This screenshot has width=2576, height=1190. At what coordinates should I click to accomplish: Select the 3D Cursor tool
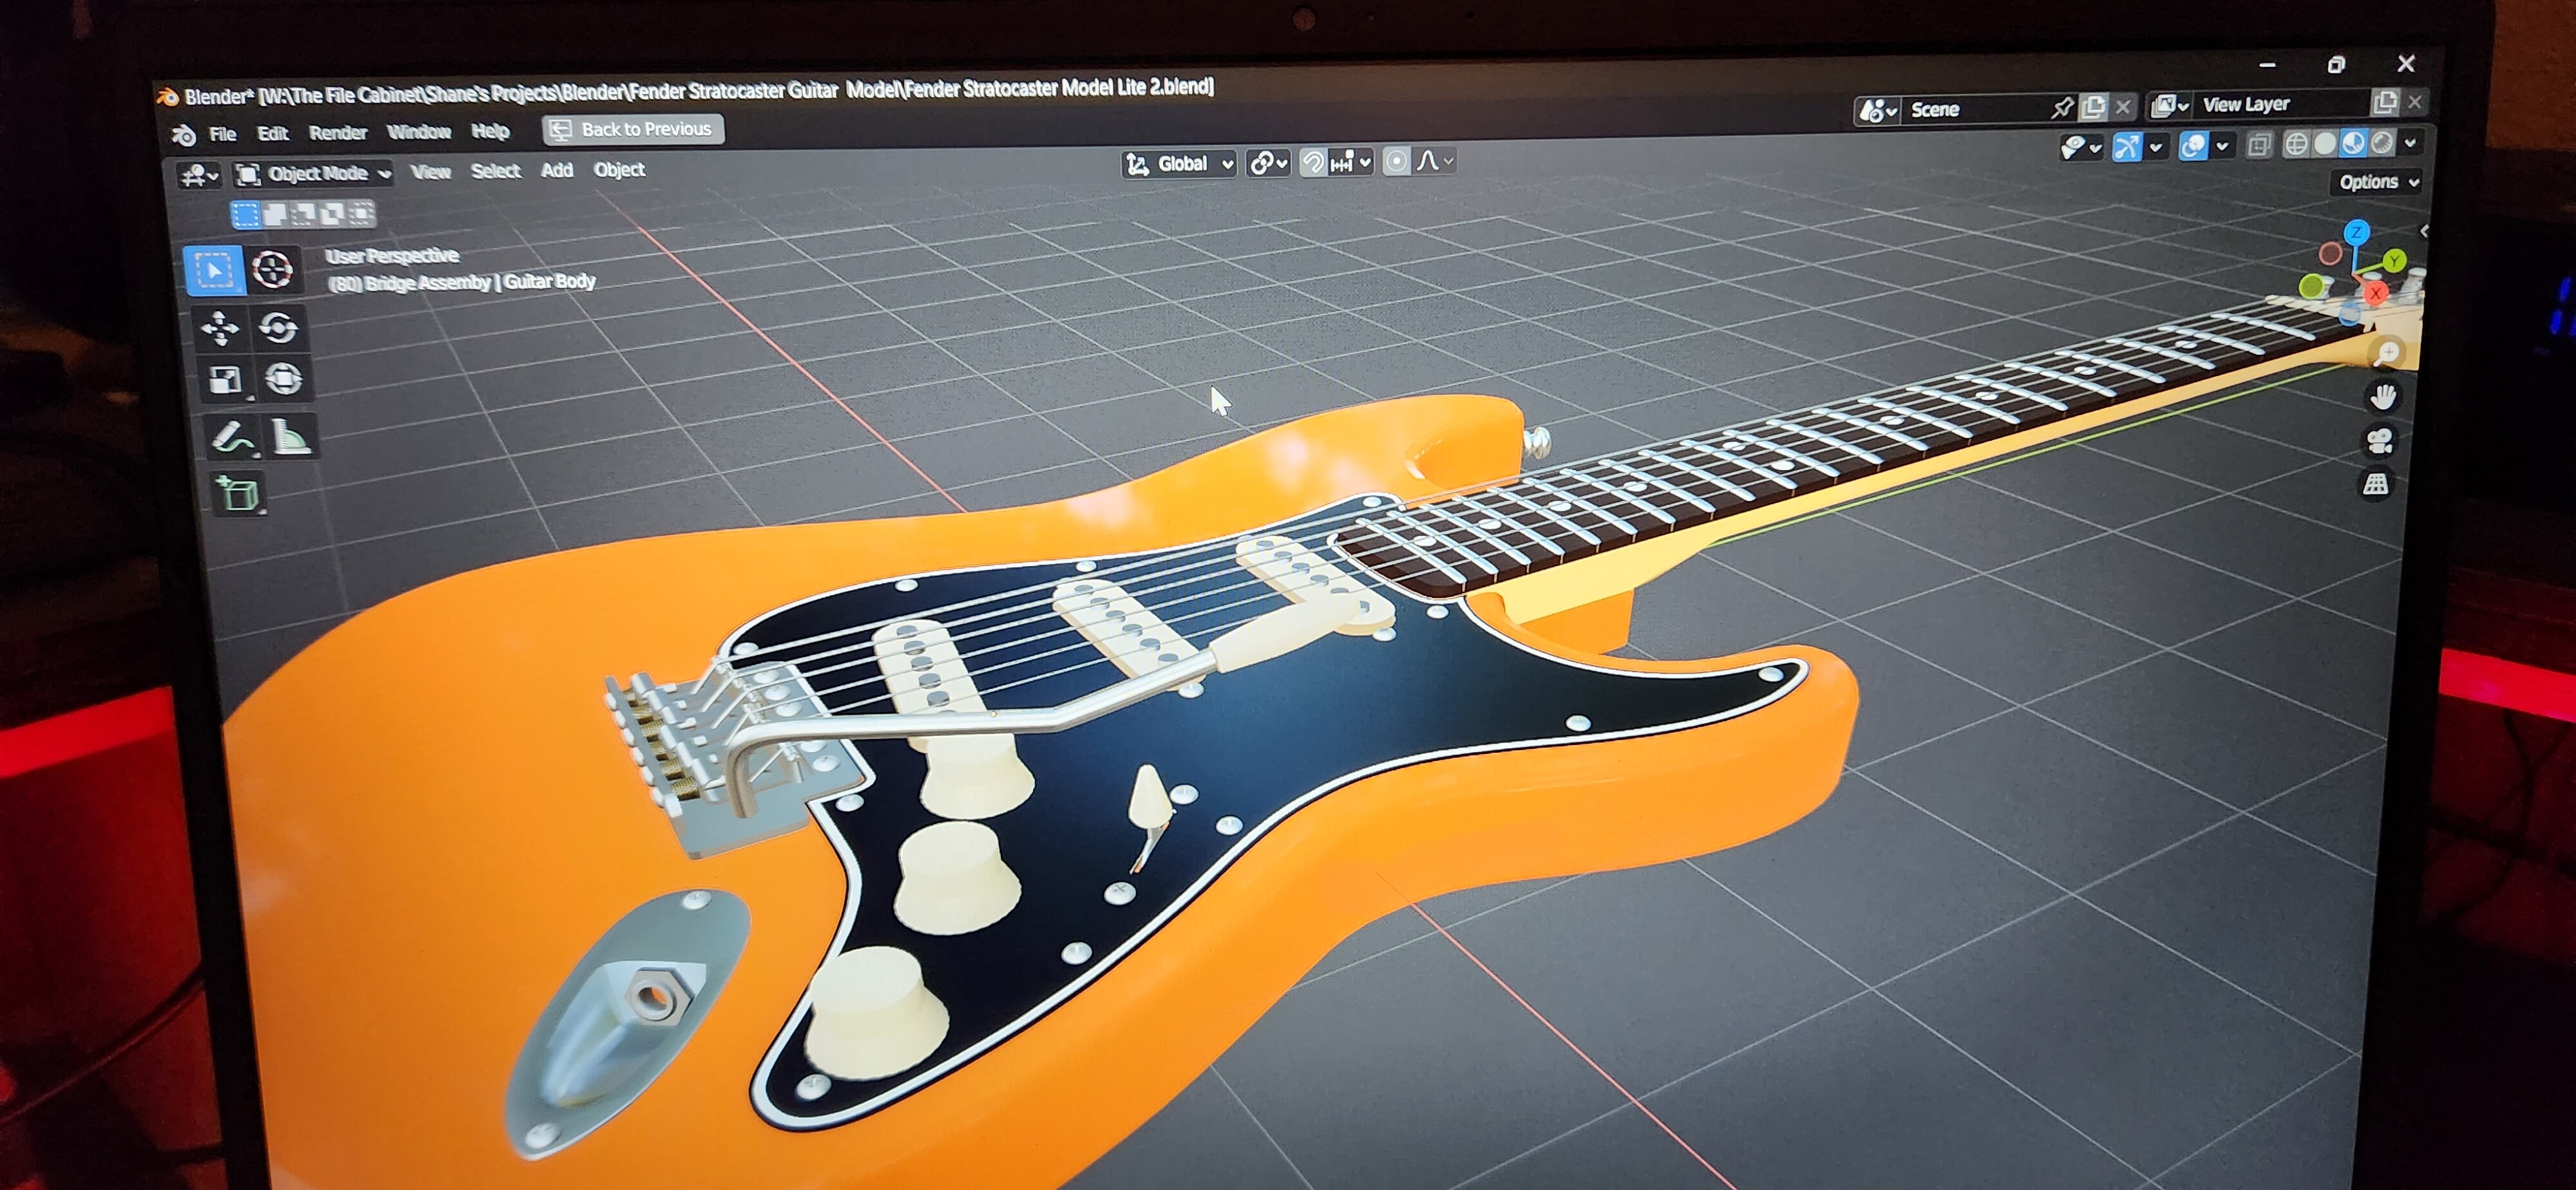click(272, 269)
